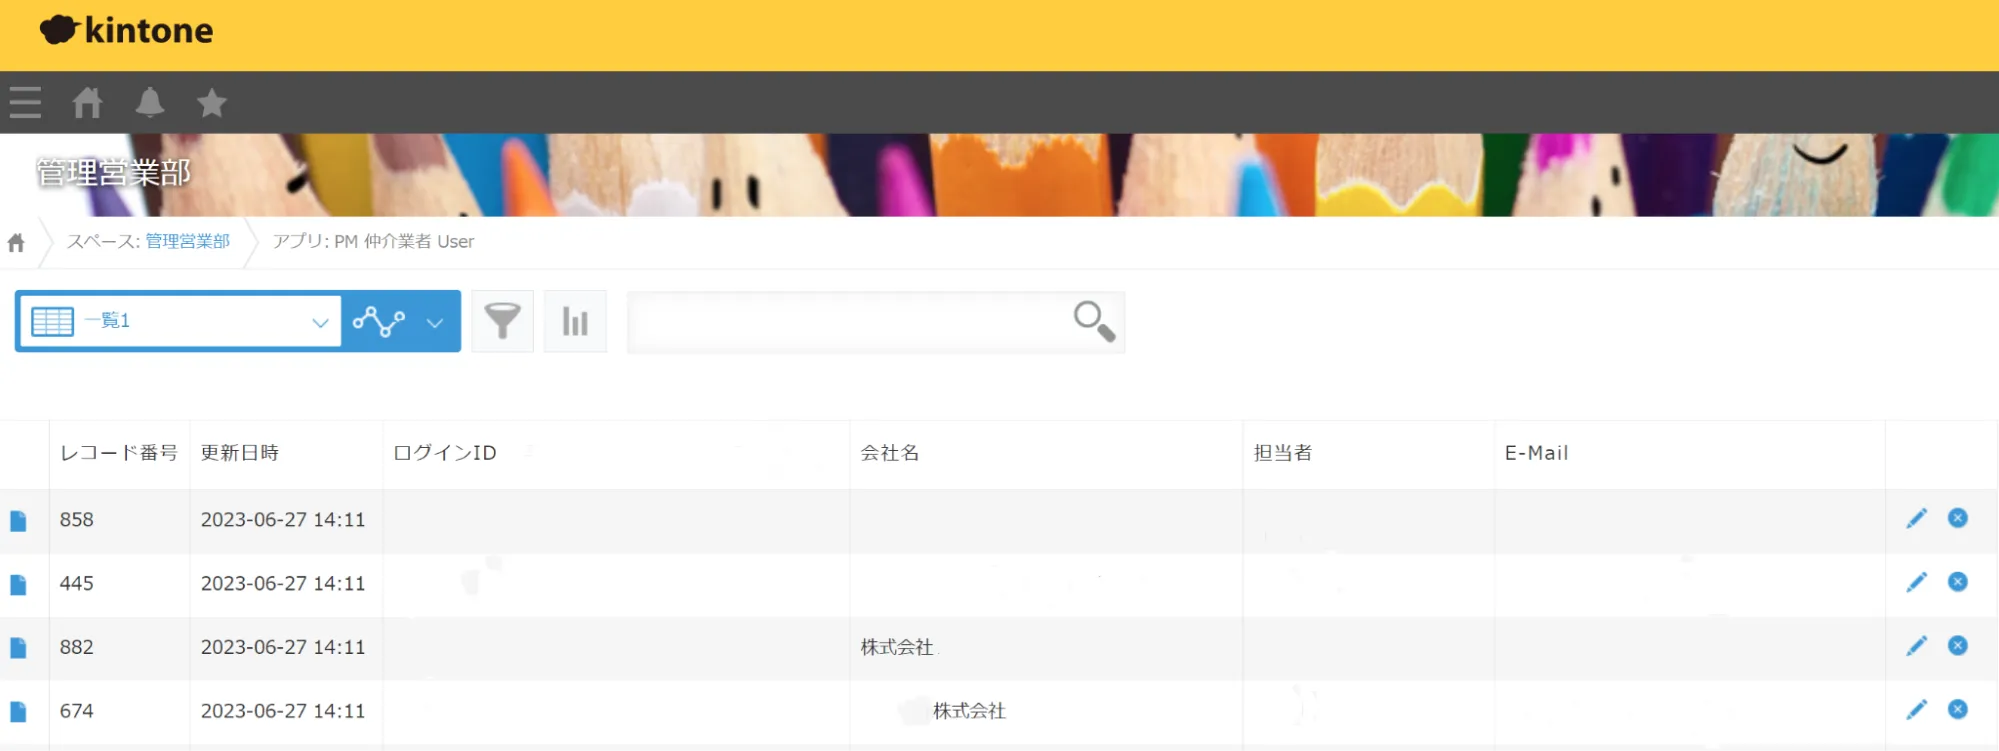Screen dimensions: 1999x751
Task: Click the filter funnel icon
Action: (502, 321)
